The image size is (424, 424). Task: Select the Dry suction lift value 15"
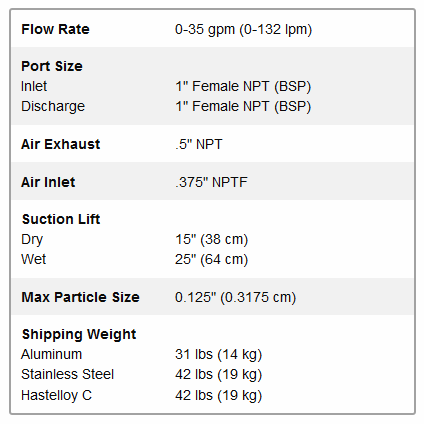(x=212, y=240)
